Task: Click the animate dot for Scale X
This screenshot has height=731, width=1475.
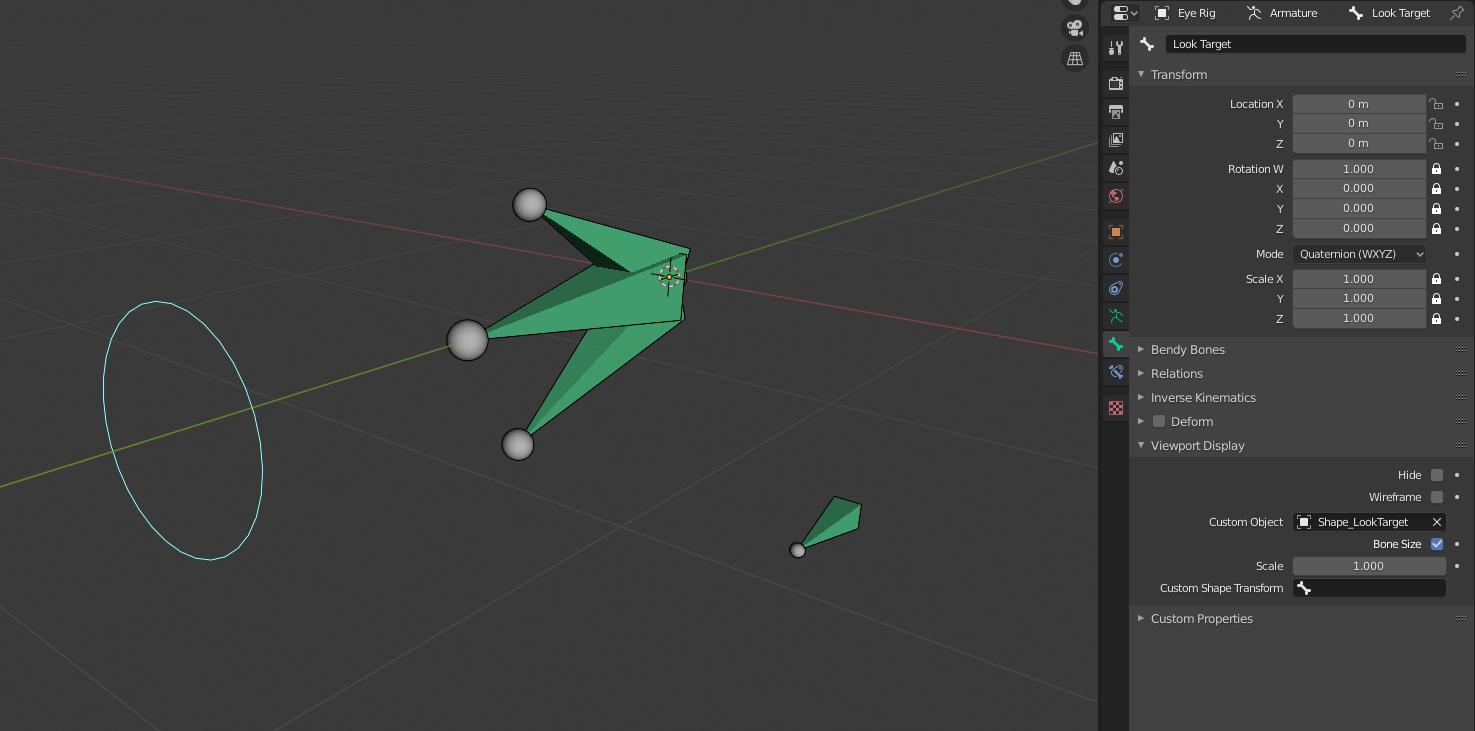Action: 1457,279
